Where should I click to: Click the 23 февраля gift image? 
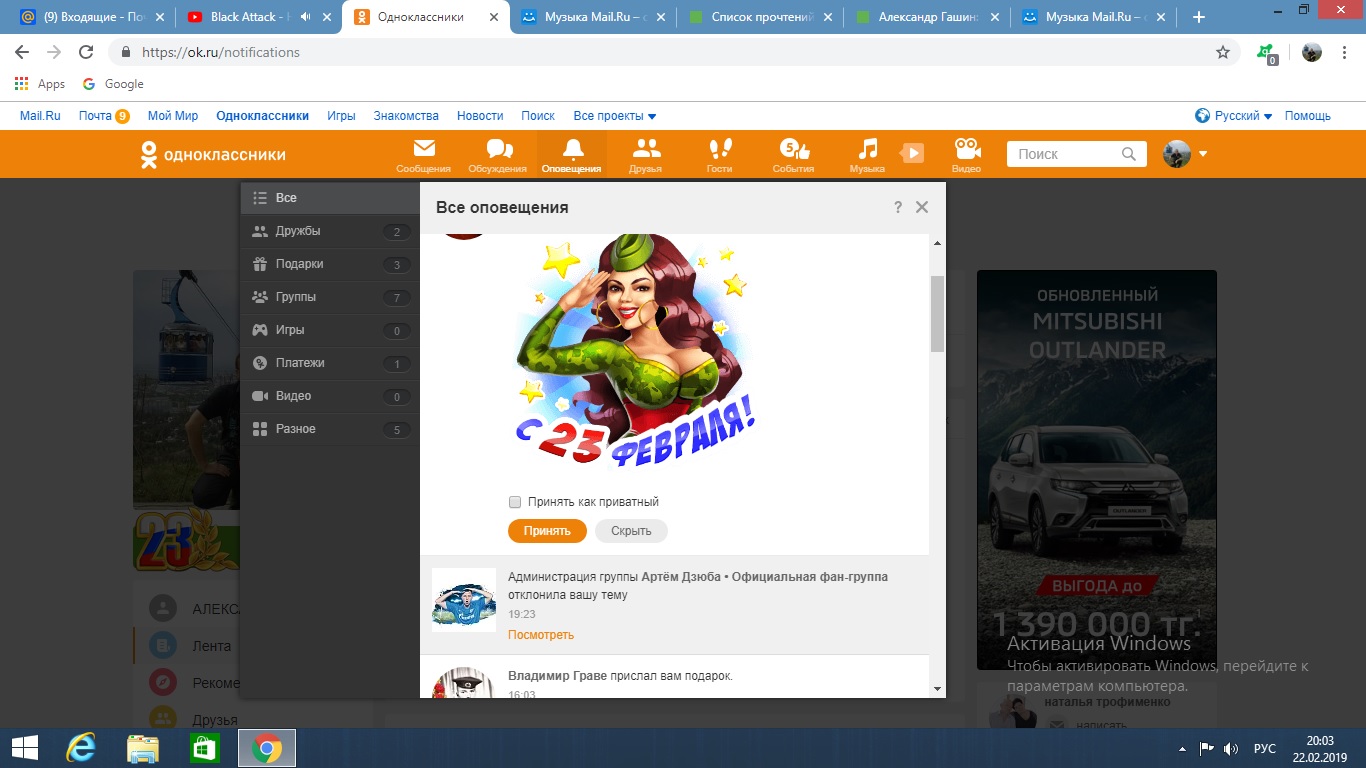point(634,352)
